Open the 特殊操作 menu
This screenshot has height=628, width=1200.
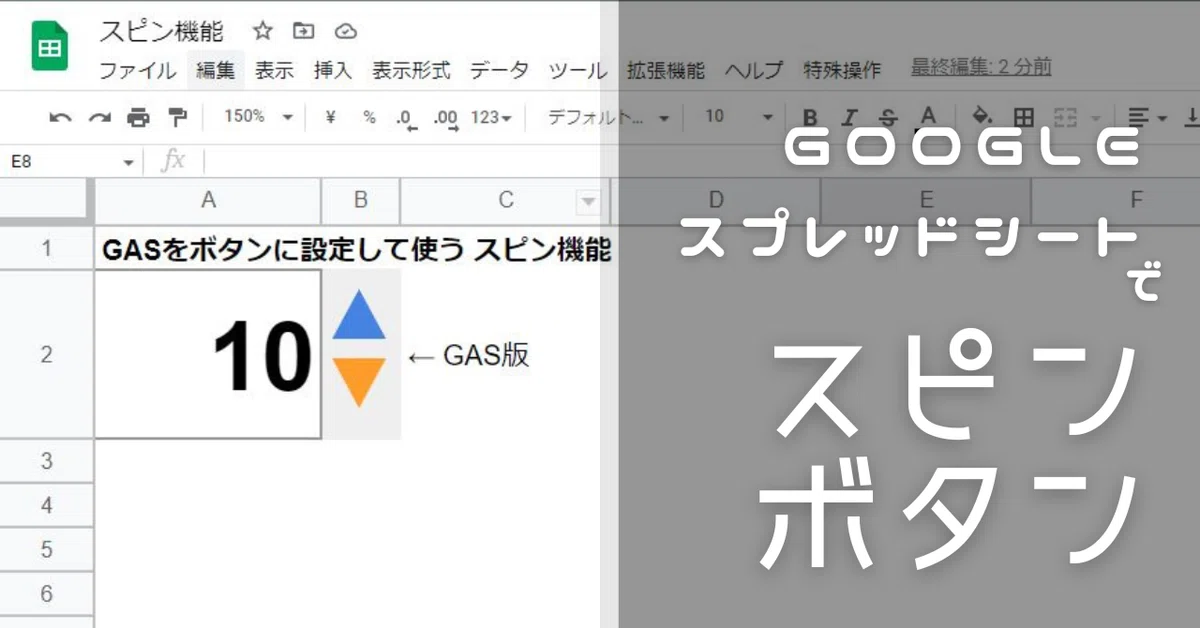(842, 70)
